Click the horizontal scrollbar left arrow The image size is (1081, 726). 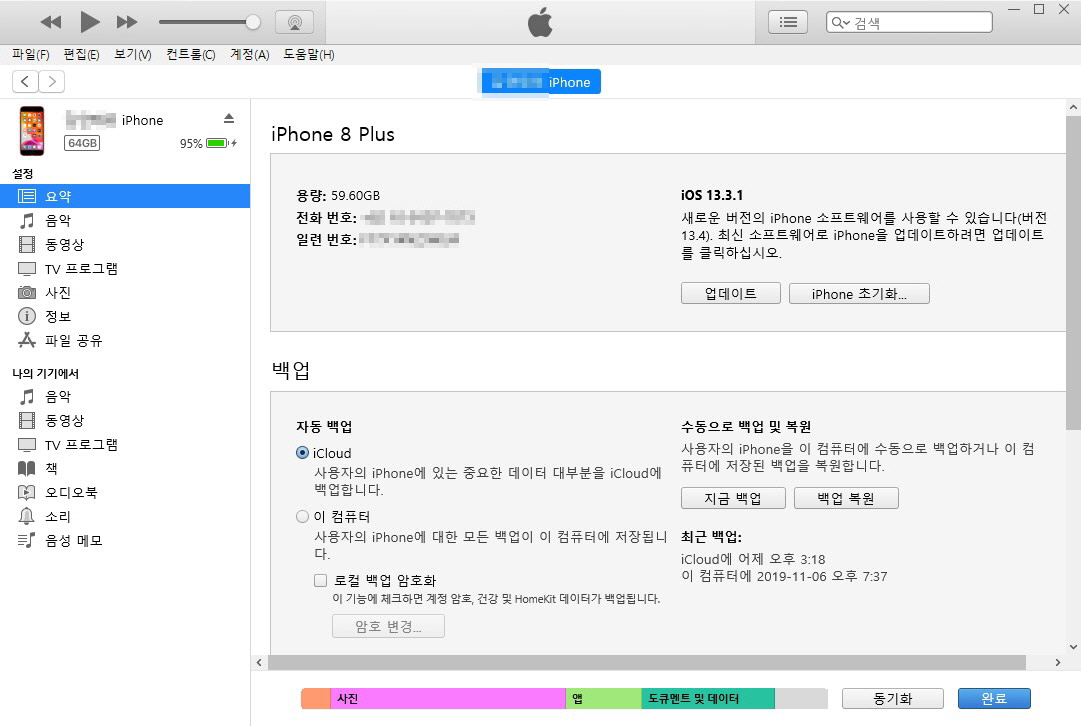259,663
